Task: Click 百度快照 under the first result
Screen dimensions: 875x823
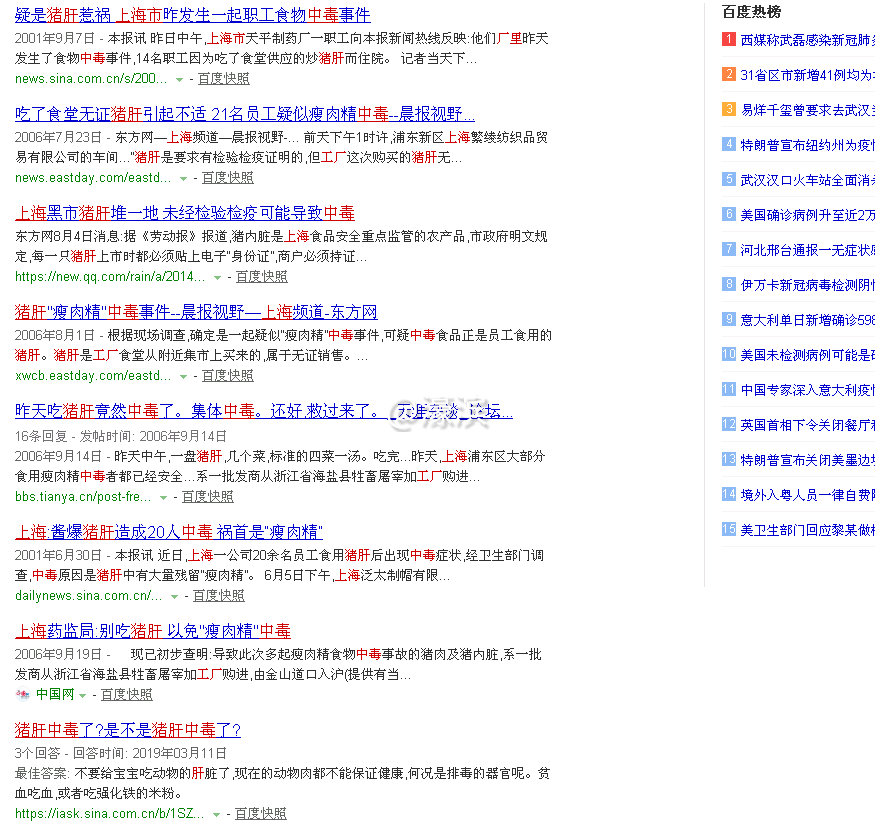Action: pyautogui.click(x=223, y=78)
